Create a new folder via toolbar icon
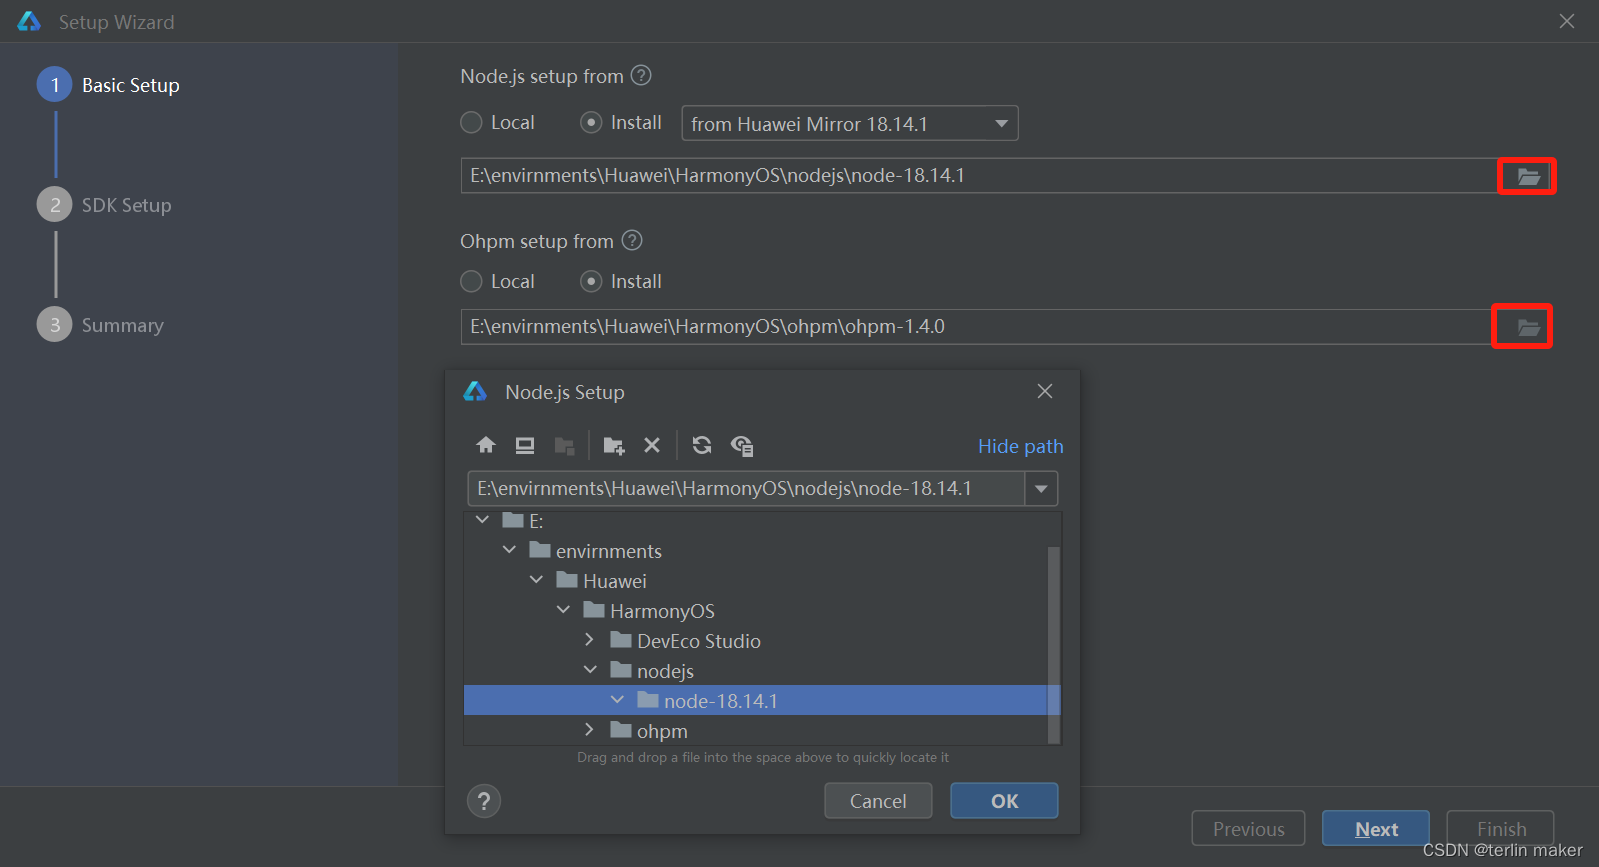This screenshot has height=867, width=1599. point(614,445)
